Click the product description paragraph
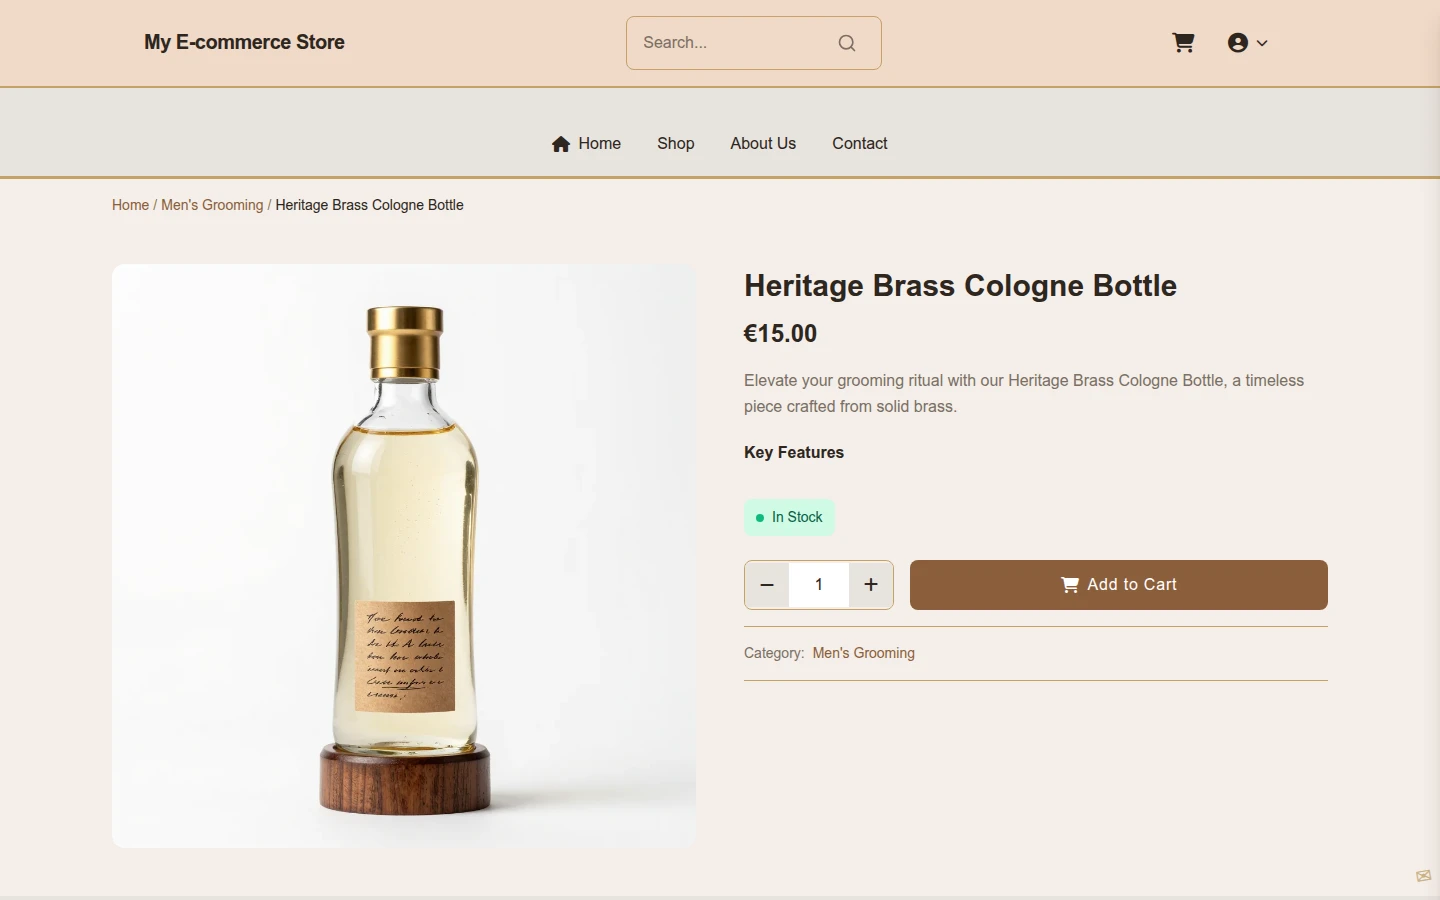1440x900 pixels. click(x=1024, y=394)
